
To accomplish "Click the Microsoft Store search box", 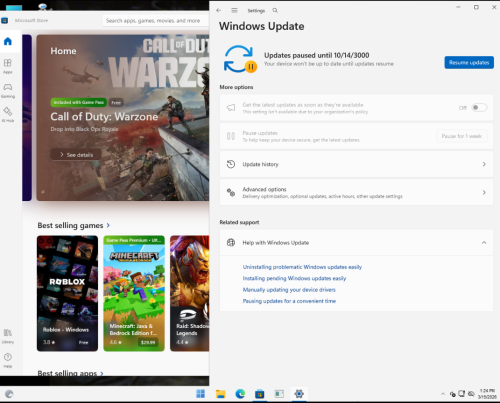I will 155,21.
